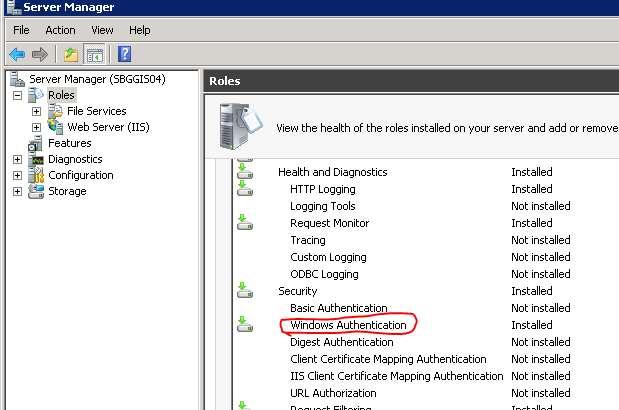Select File Services in the tree
This screenshot has width=619, height=410.
(x=97, y=111)
